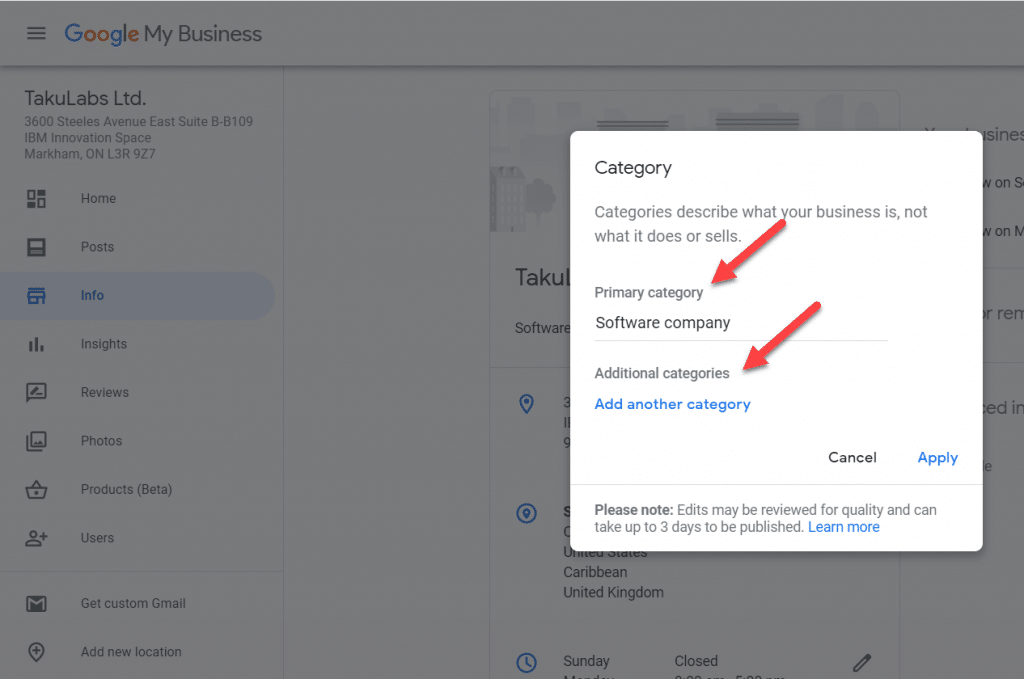This screenshot has width=1024, height=679.
Task: Select the Info menu item
Action: point(92,295)
